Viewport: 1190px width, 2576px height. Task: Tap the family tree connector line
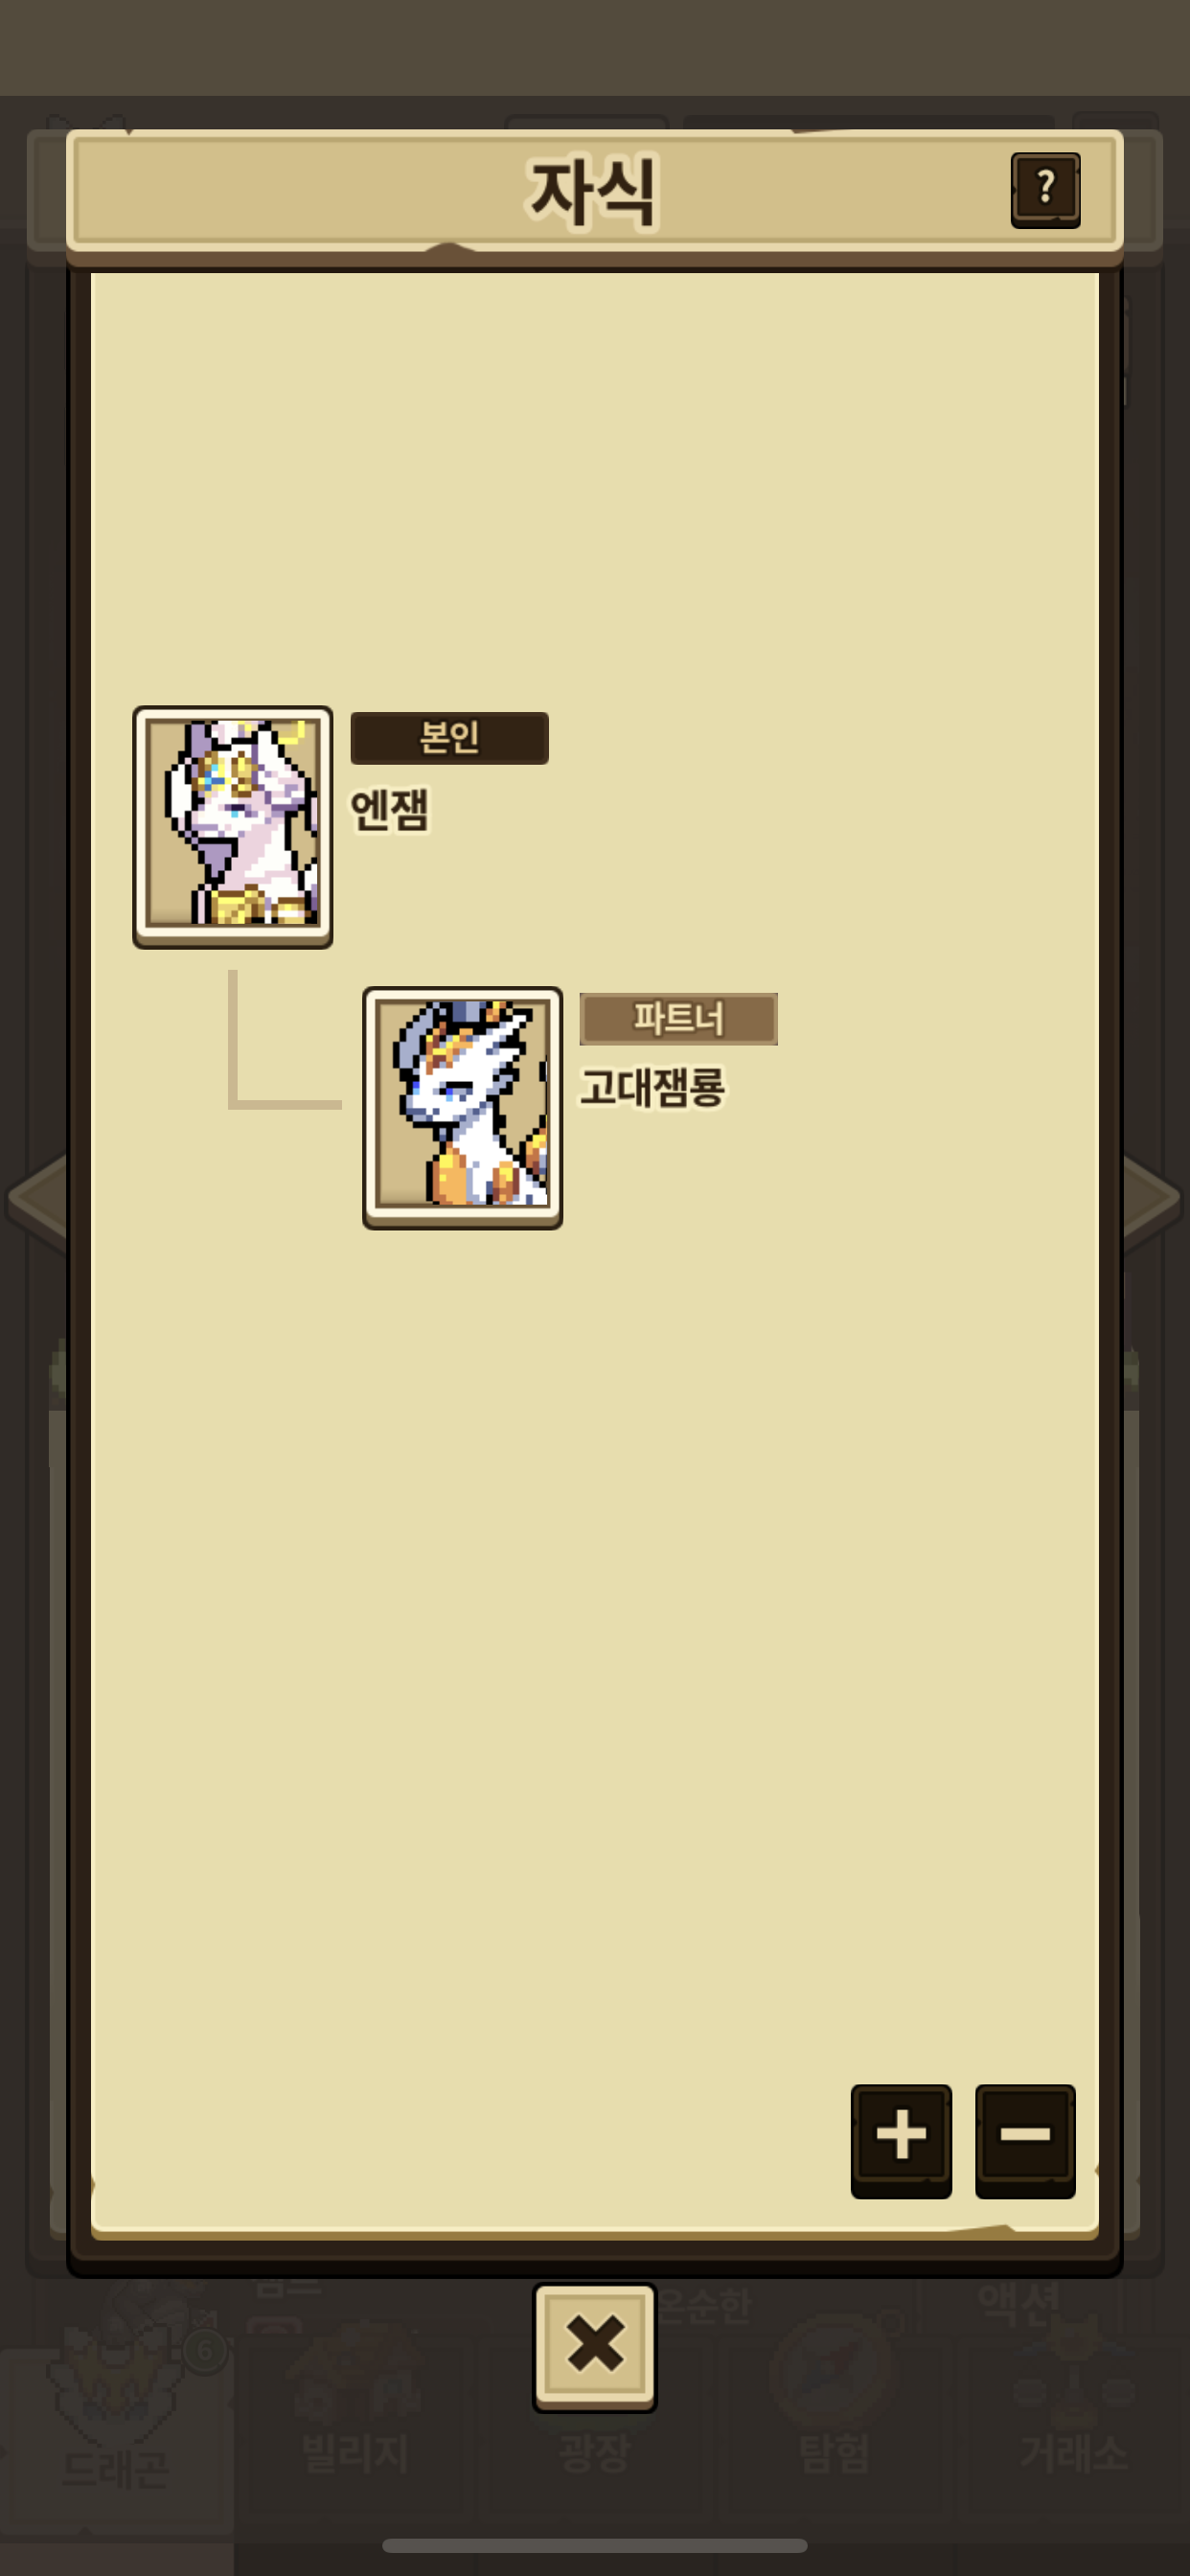pos(284,1040)
